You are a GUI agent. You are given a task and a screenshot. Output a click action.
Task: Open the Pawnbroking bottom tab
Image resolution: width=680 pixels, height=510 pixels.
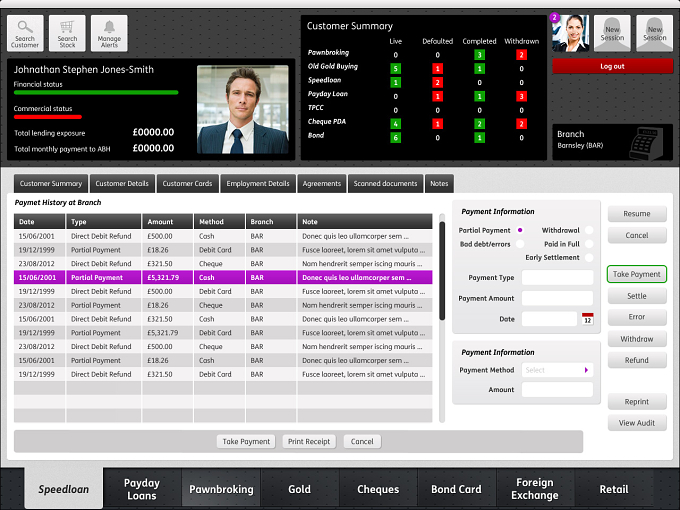[221, 489]
